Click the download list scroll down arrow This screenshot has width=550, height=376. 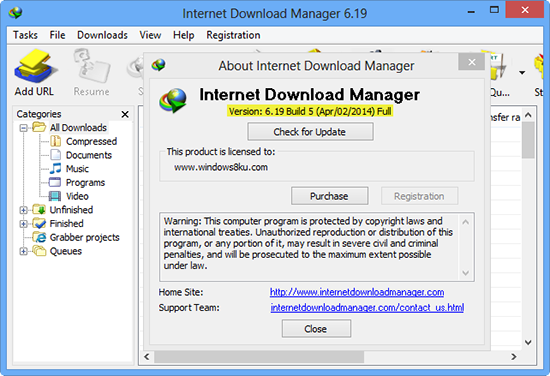(x=528, y=342)
